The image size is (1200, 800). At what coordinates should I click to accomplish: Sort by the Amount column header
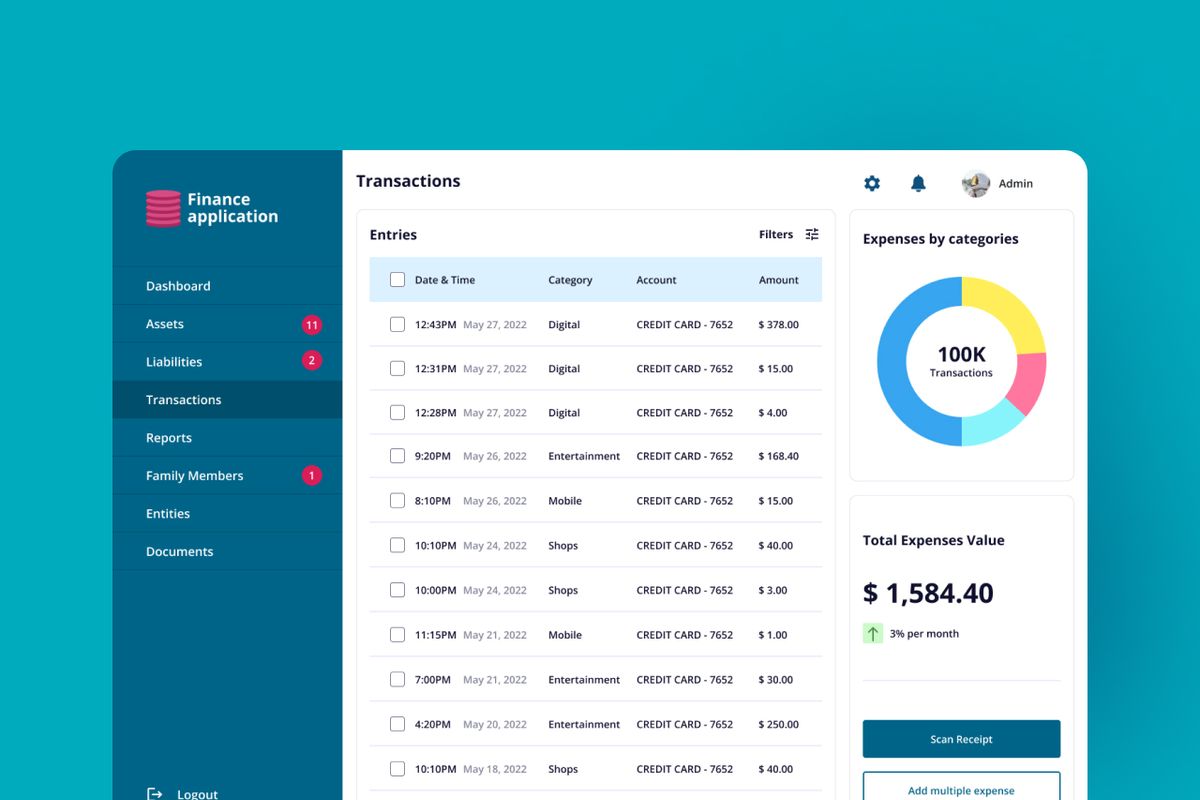(778, 280)
